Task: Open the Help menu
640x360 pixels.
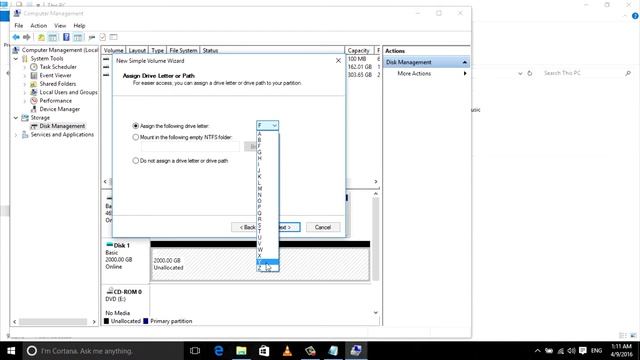Action: (x=79, y=26)
